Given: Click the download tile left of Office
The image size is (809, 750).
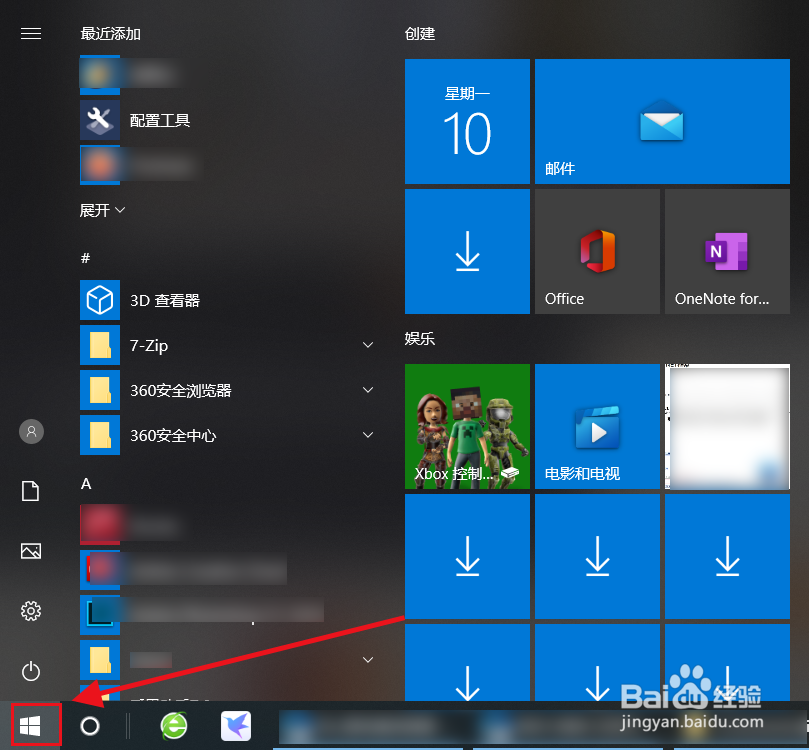Looking at the screenshot, I should coord(467,251).
